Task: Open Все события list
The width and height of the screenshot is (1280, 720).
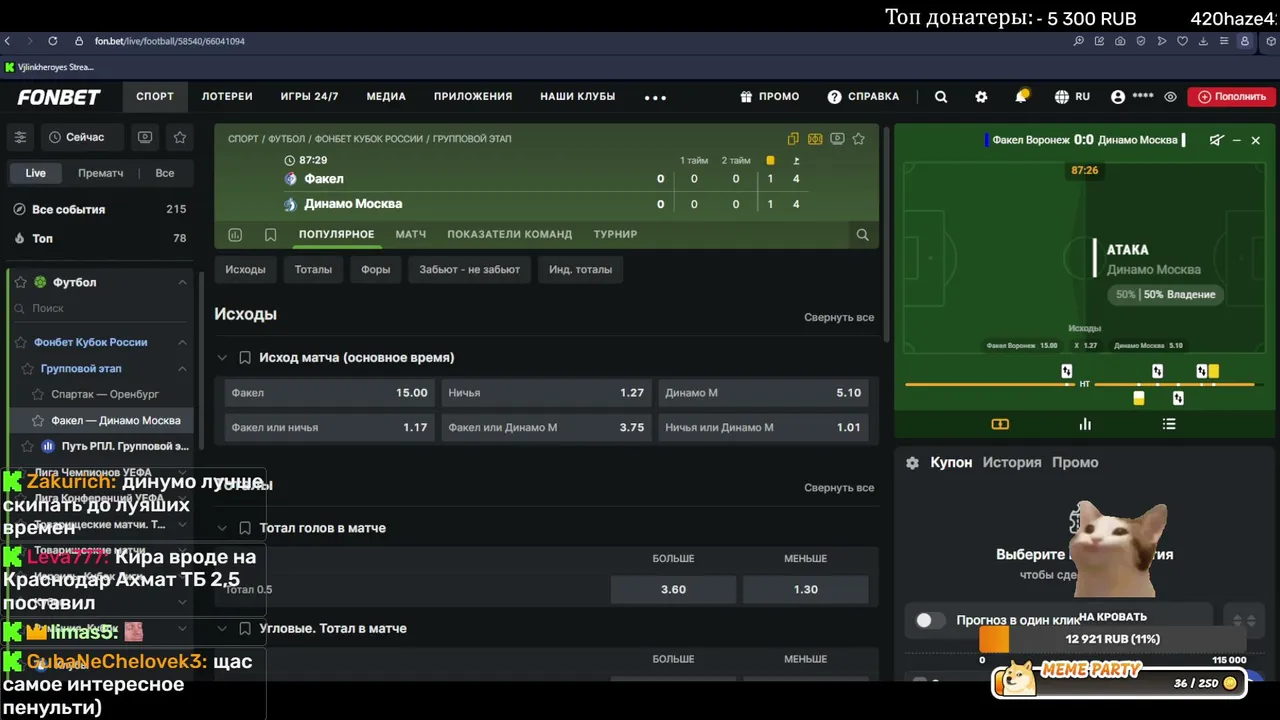Action: coord(100,209)
